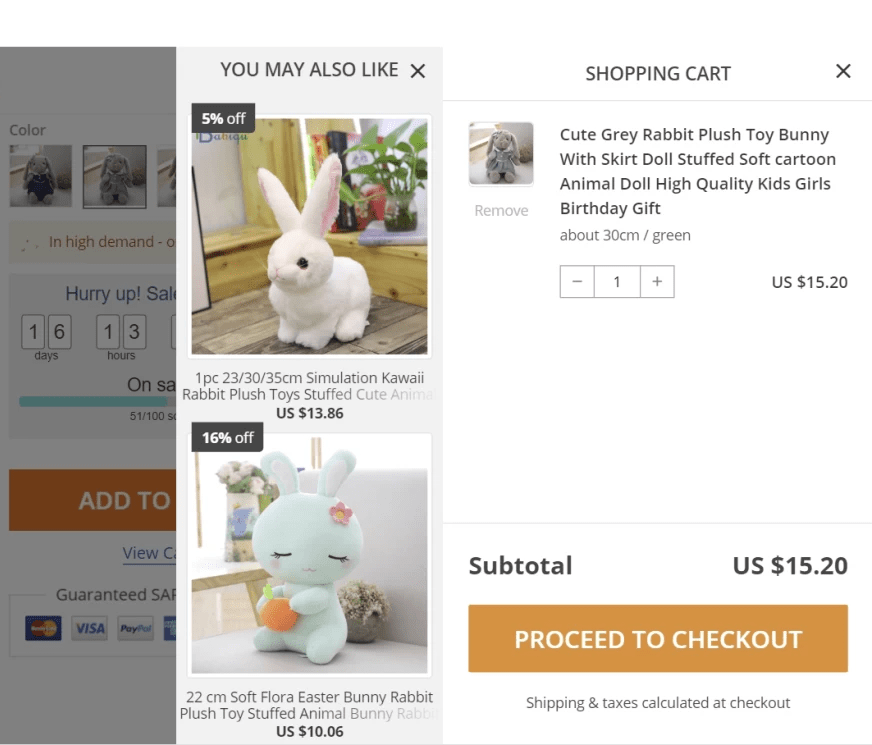Open the green Flora Easter bunny image
This screenshot has height=745, width=872.
click(x=310, y=554)
